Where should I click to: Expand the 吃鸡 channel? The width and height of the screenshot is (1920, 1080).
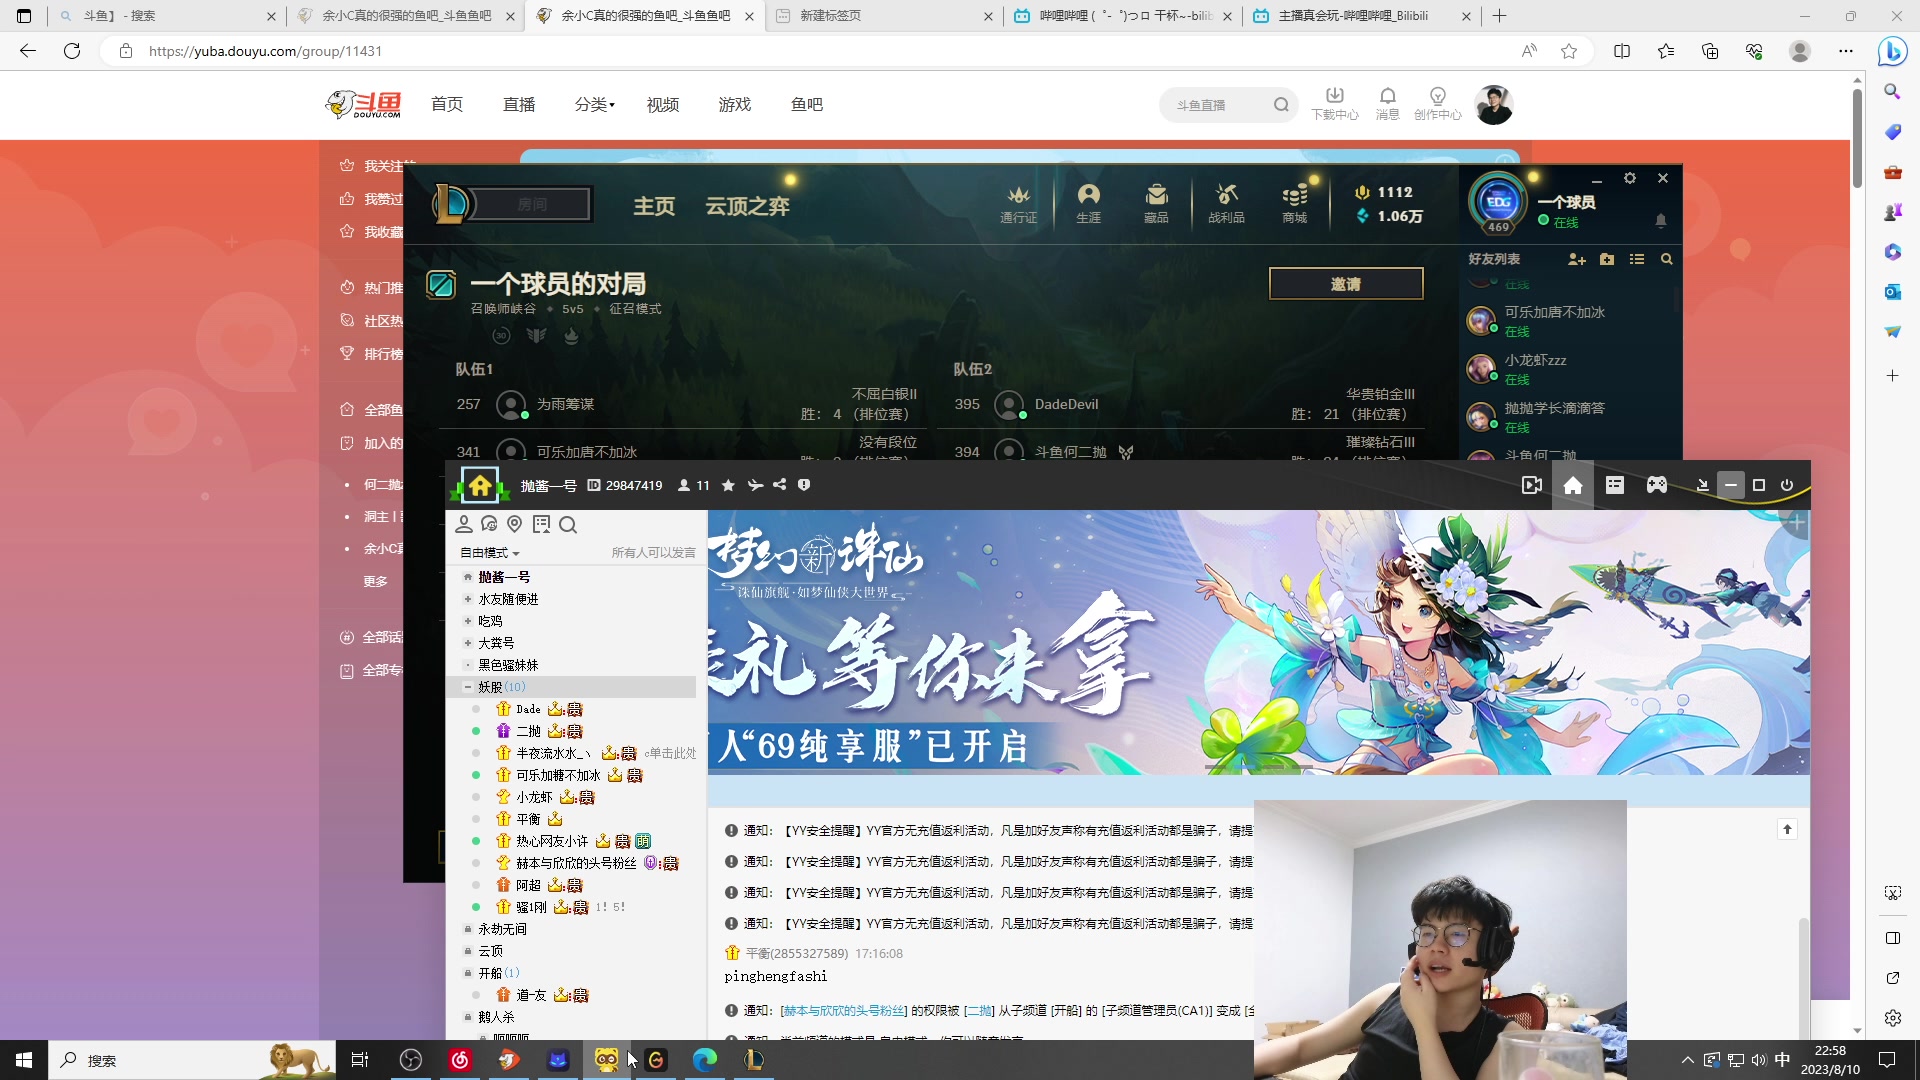pos(467,621)
